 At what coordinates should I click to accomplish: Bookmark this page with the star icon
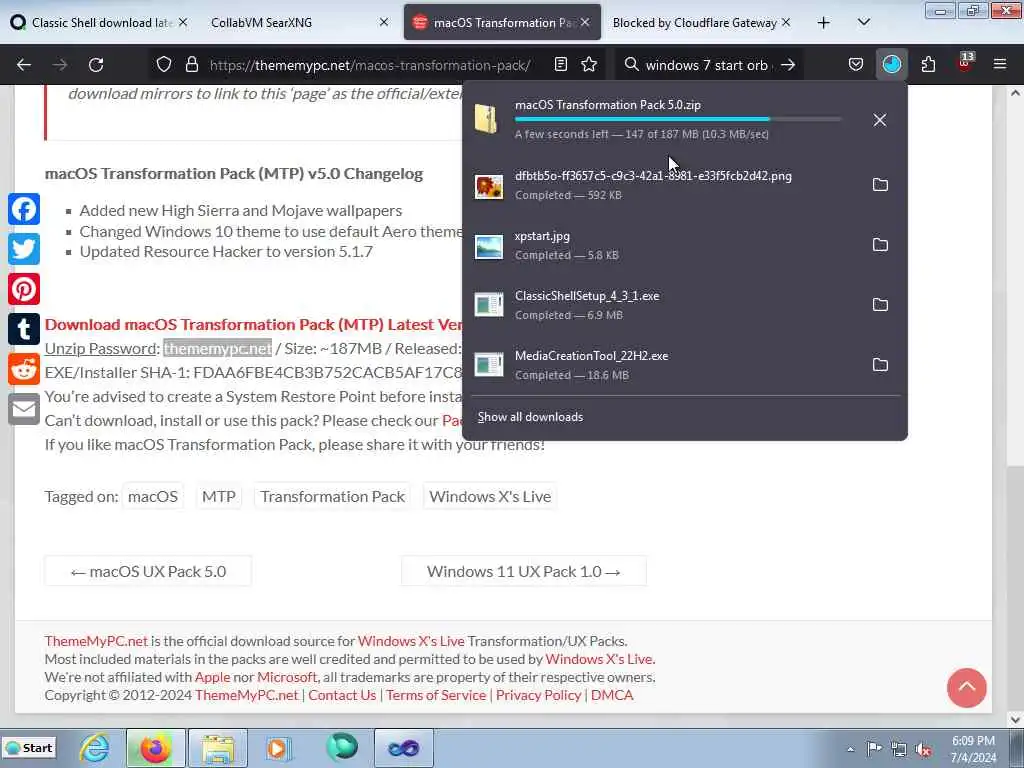point(589,65)
